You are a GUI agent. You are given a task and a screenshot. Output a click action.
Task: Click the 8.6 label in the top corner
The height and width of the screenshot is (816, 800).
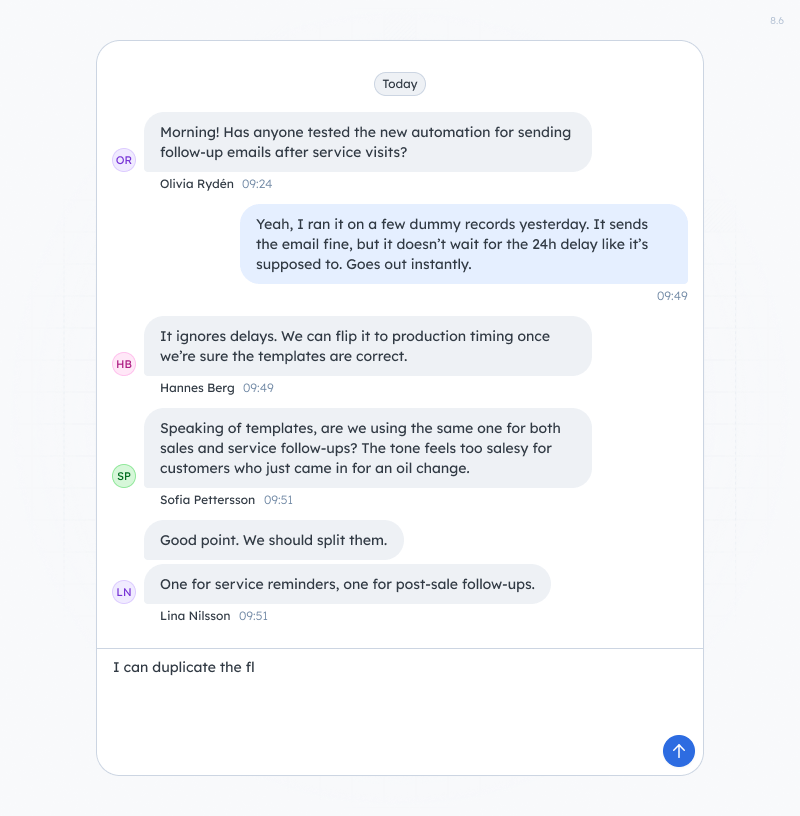coord(775,20)
